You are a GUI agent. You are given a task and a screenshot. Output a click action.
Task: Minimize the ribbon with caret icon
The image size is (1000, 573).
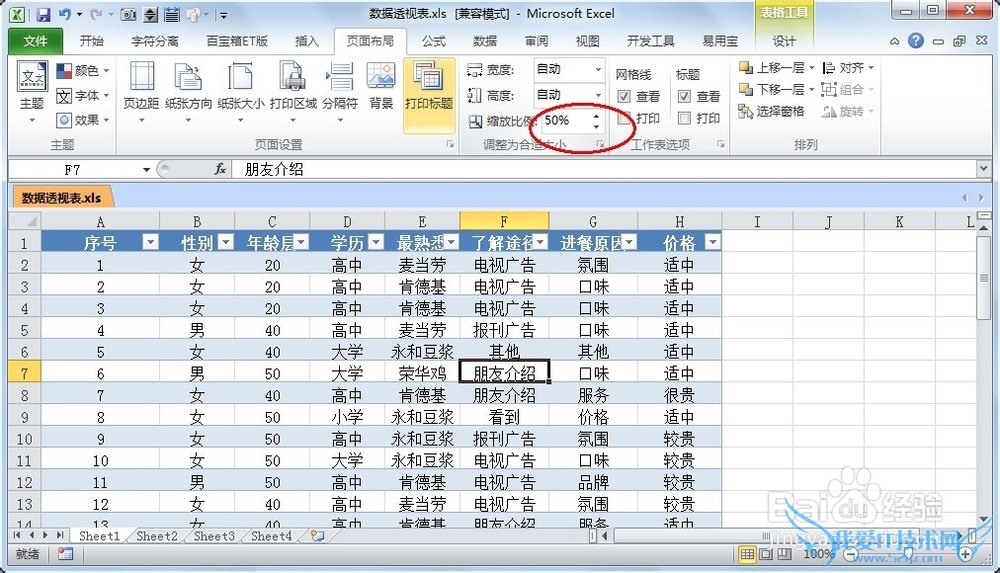(x=895, y=41)
